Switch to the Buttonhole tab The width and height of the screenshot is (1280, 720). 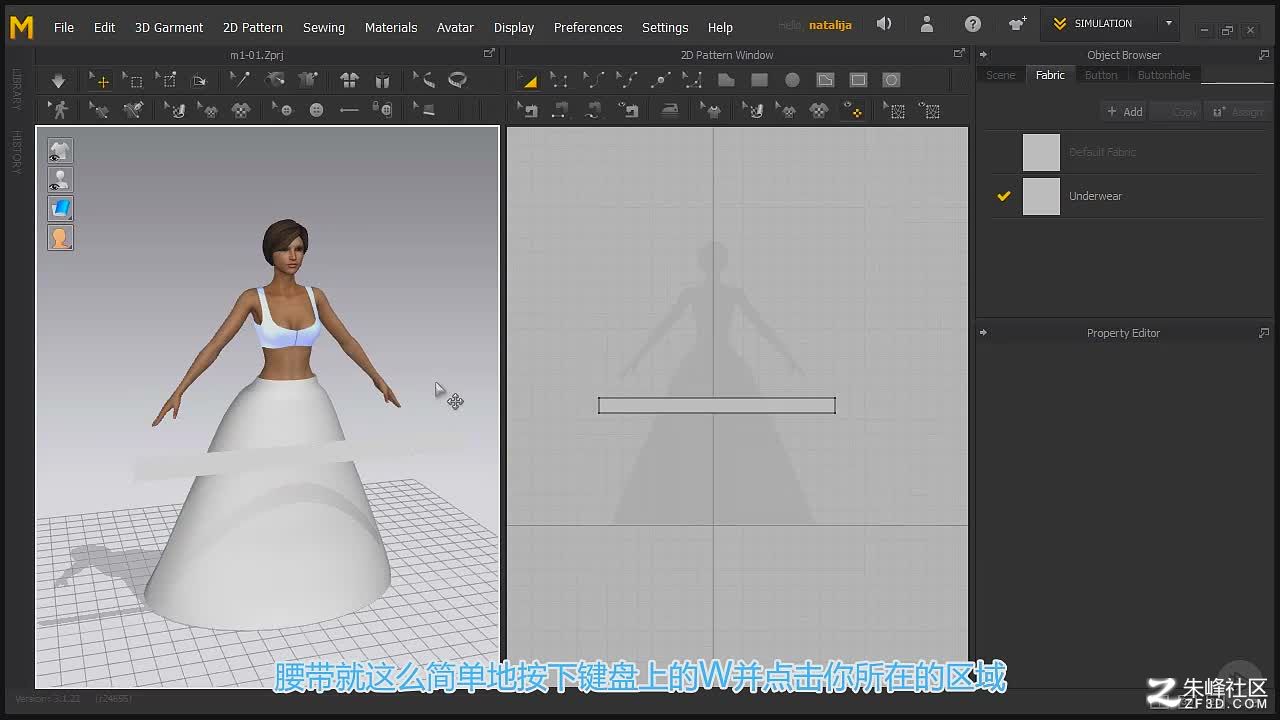tap(1164, 75)
